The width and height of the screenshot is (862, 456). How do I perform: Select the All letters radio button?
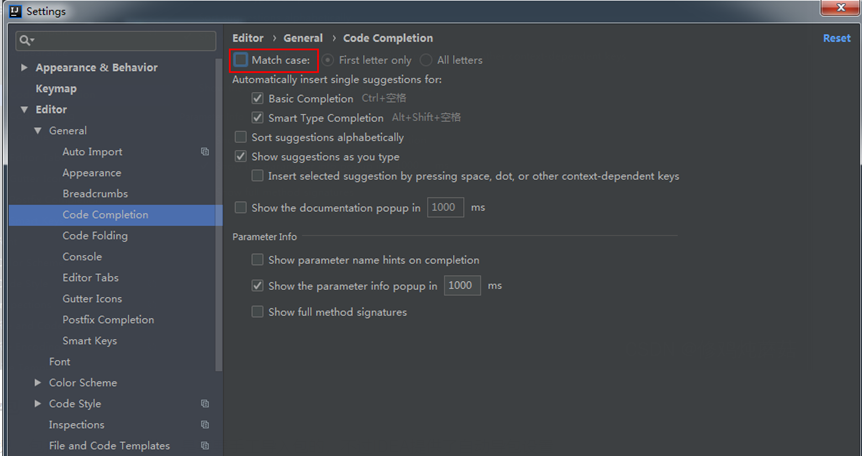426,60
